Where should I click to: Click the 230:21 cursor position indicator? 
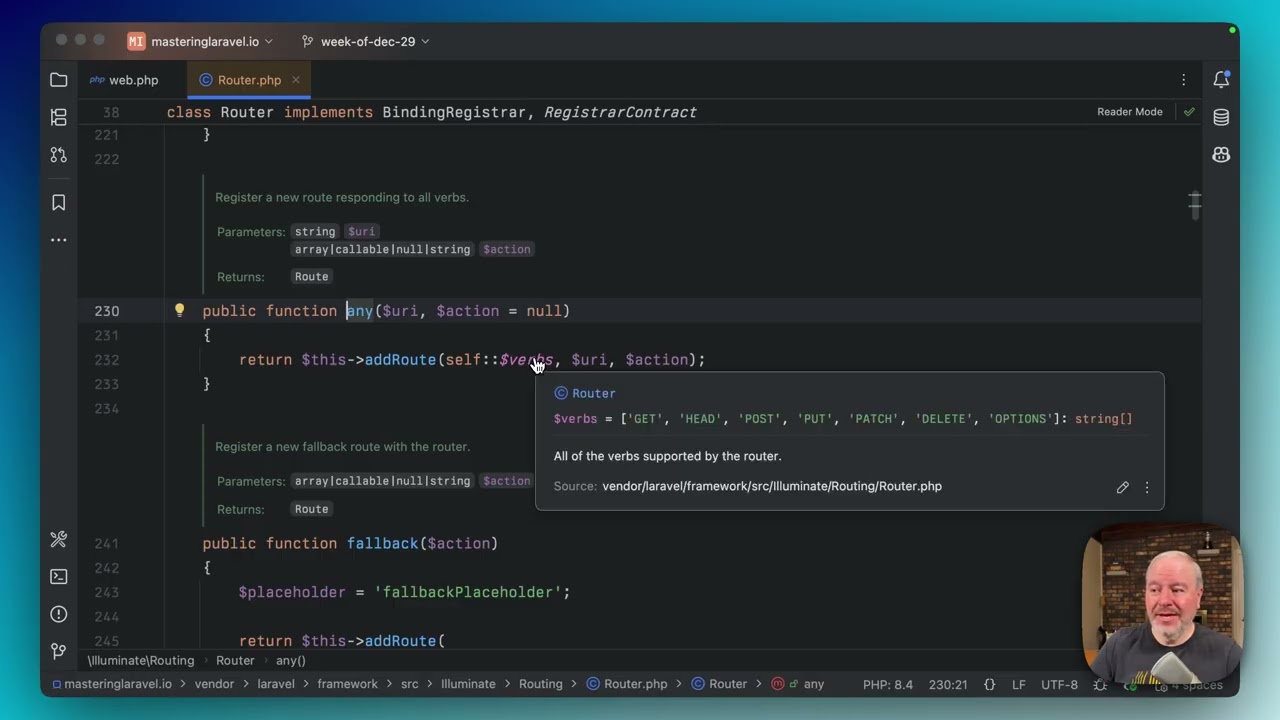click(948, 685)
